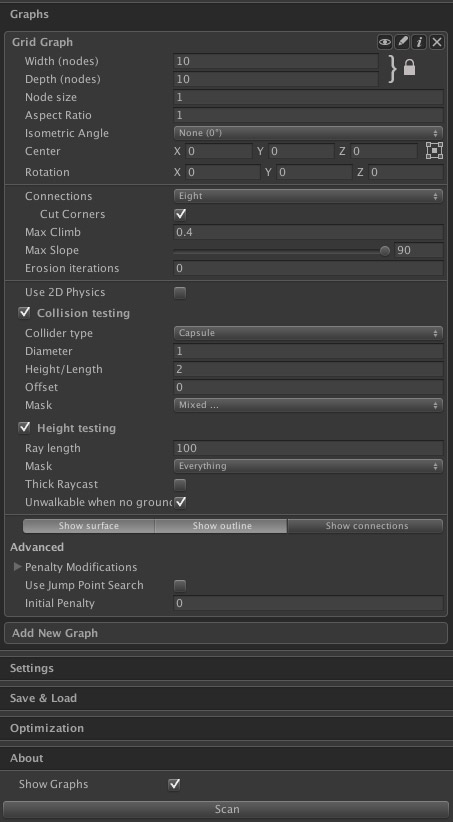The height and width of the screenshot is (822, 453).
Task: Click the Max Slope slider handle
Action: click(385, 251)
